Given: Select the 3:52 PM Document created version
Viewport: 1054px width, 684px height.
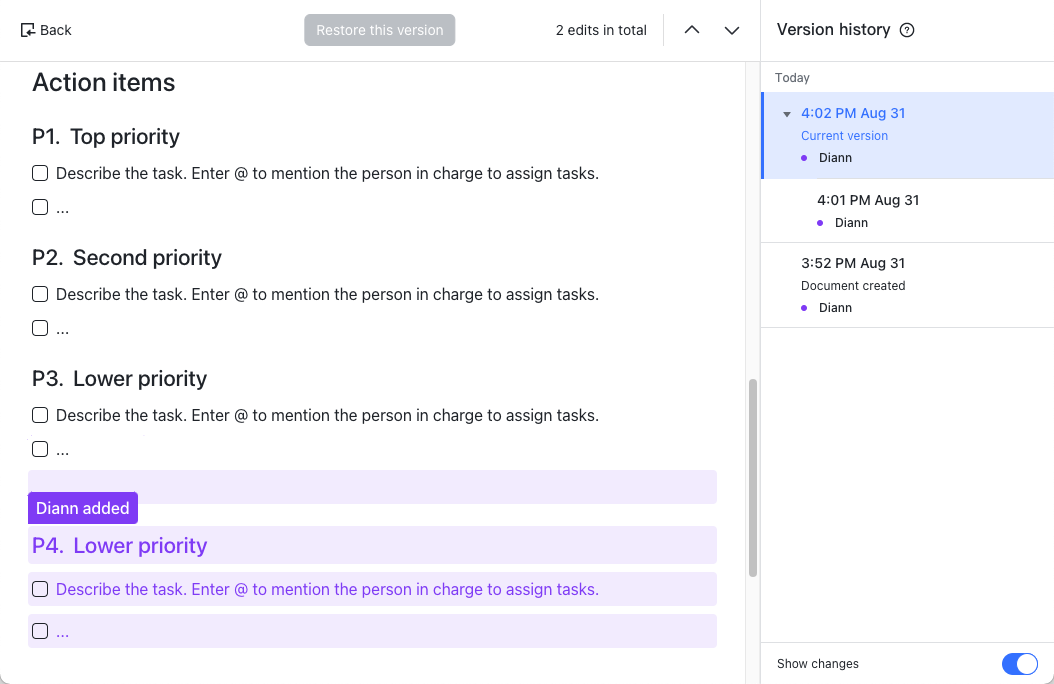Looking at the screenshot, I should click(853, 264).
